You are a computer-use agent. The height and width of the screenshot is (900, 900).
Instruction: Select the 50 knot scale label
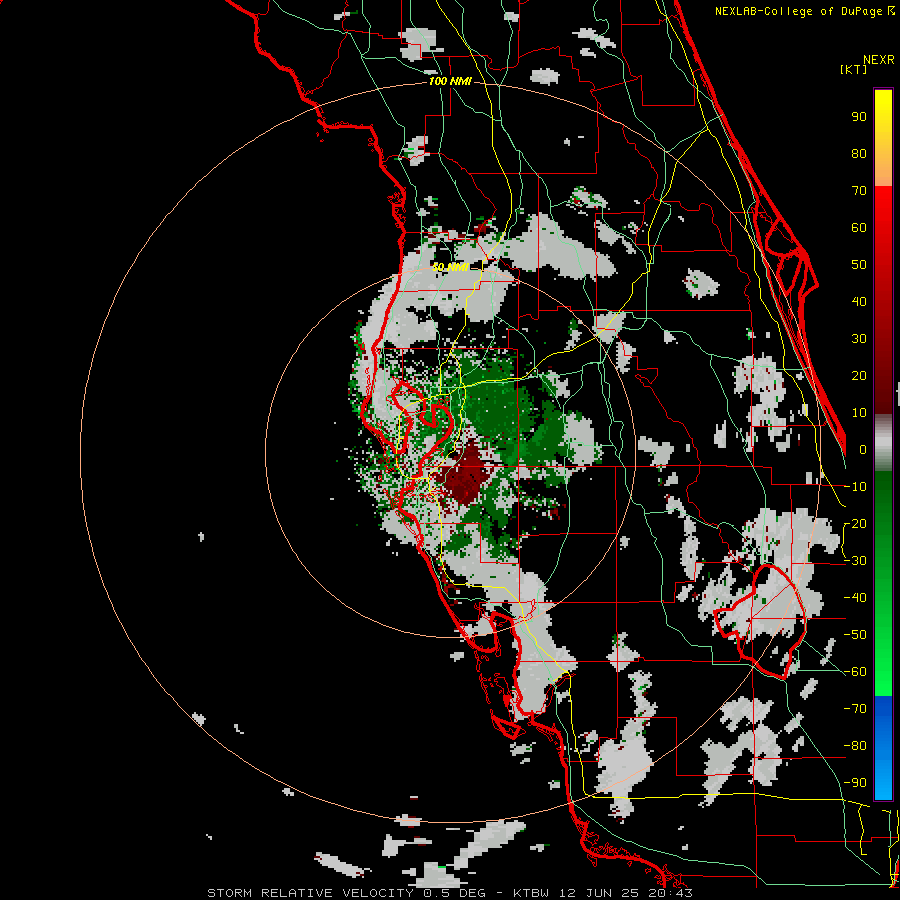(x=859, y=265)
